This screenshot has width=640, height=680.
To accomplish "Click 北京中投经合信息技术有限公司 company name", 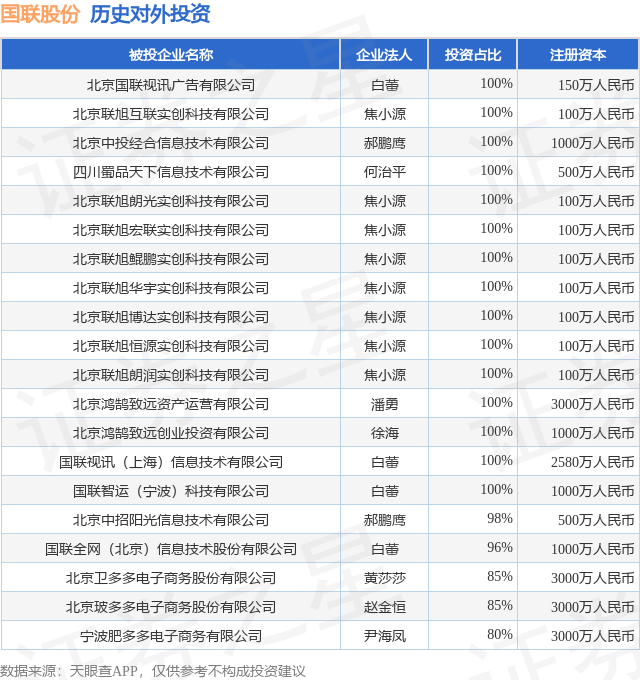I will point(171,143).
